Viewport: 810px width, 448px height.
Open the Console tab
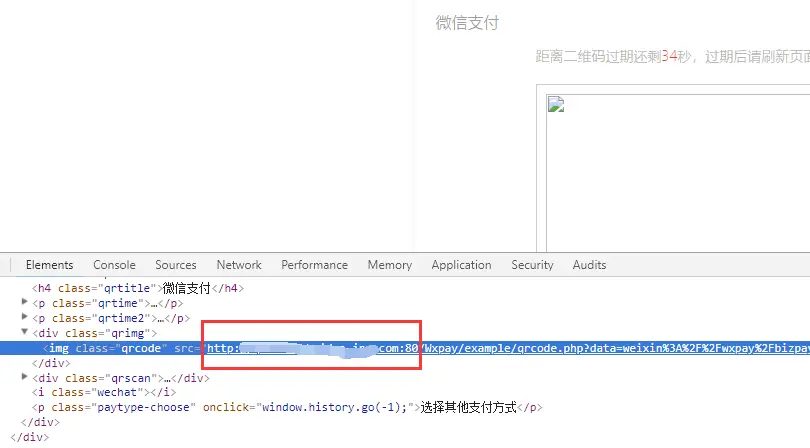(x=114, y=265)
